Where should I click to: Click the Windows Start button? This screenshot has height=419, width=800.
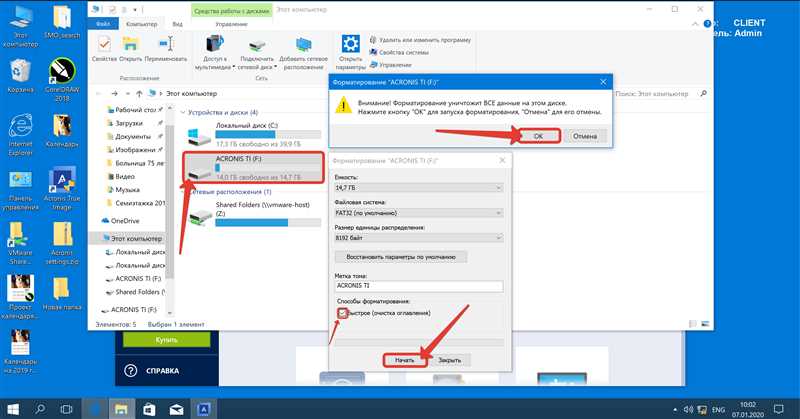[13, 409]
